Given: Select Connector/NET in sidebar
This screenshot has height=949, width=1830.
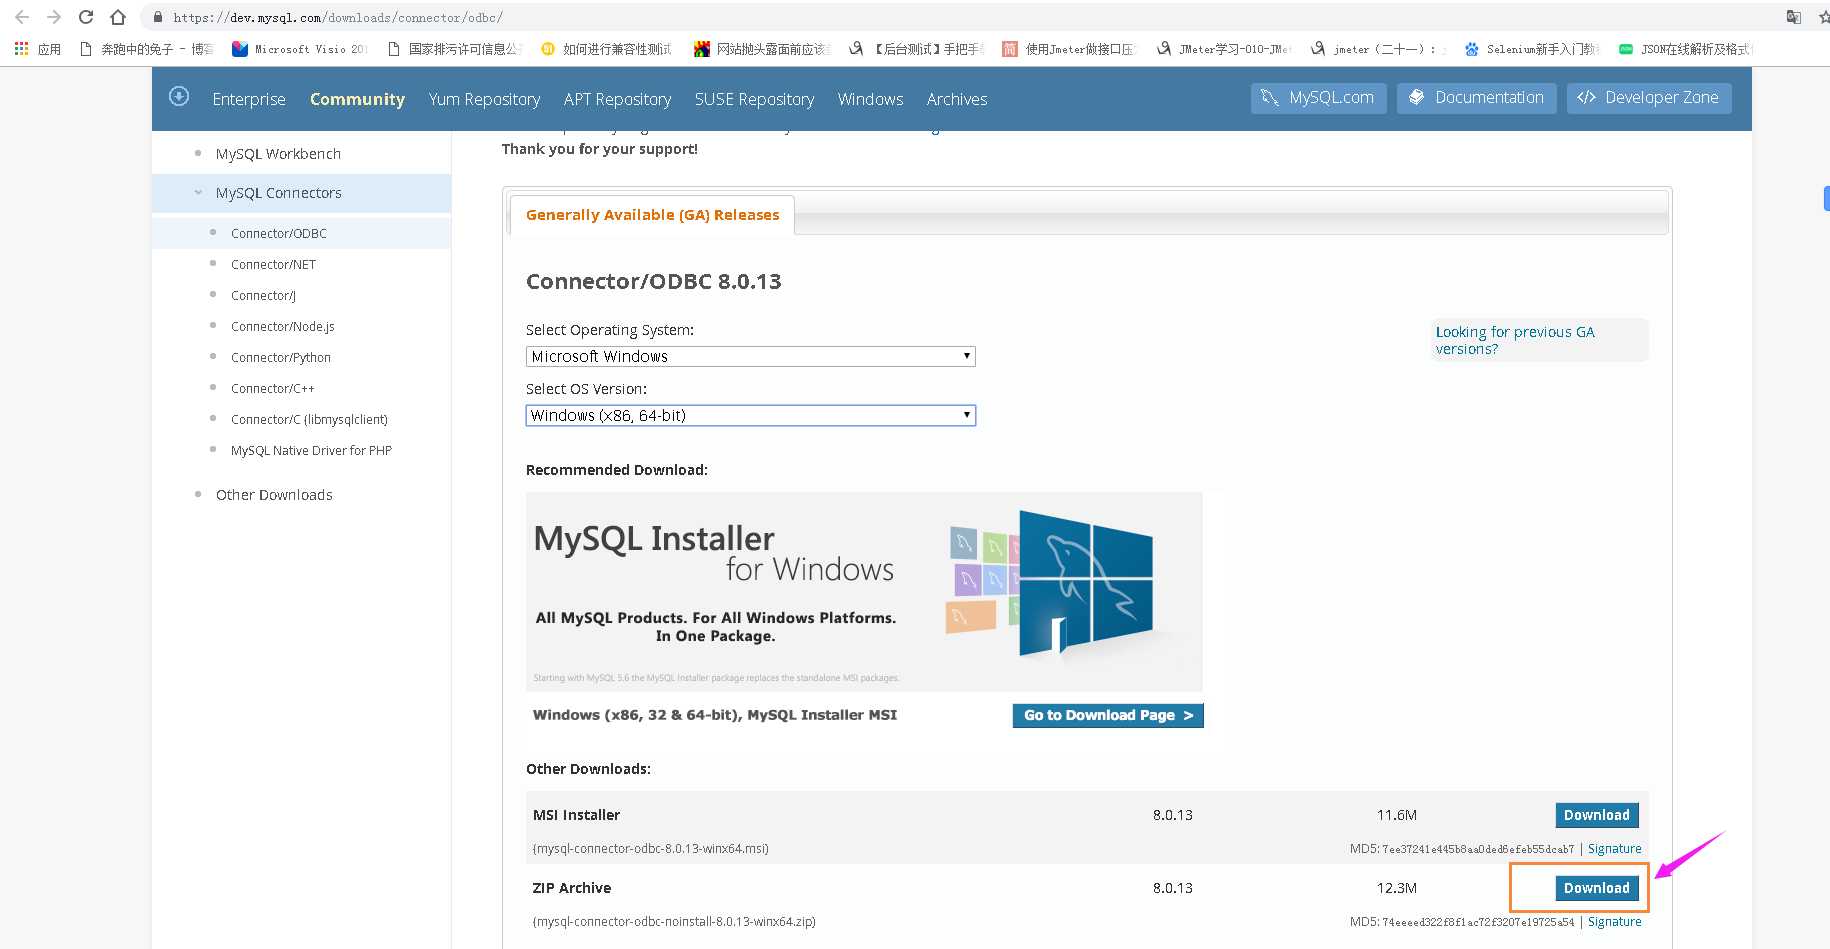Looking at the screenshot, I should [273, 264].
